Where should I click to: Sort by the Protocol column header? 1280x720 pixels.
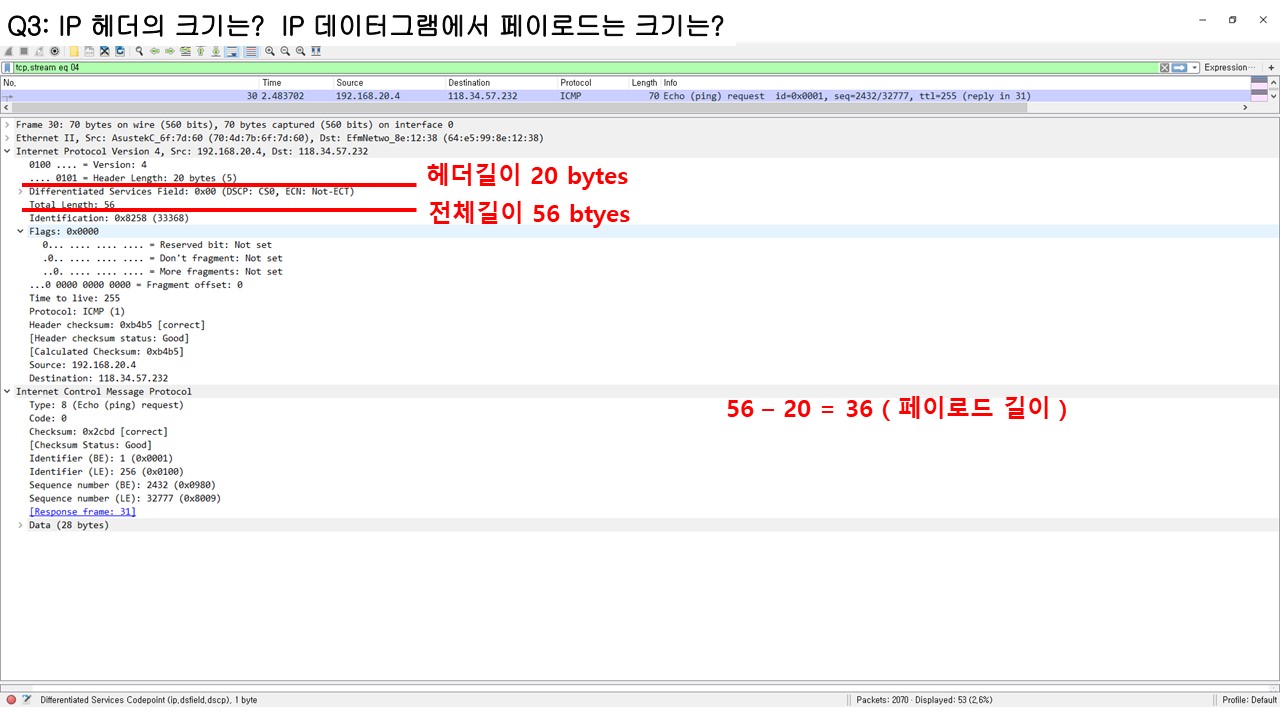(593, 83)
